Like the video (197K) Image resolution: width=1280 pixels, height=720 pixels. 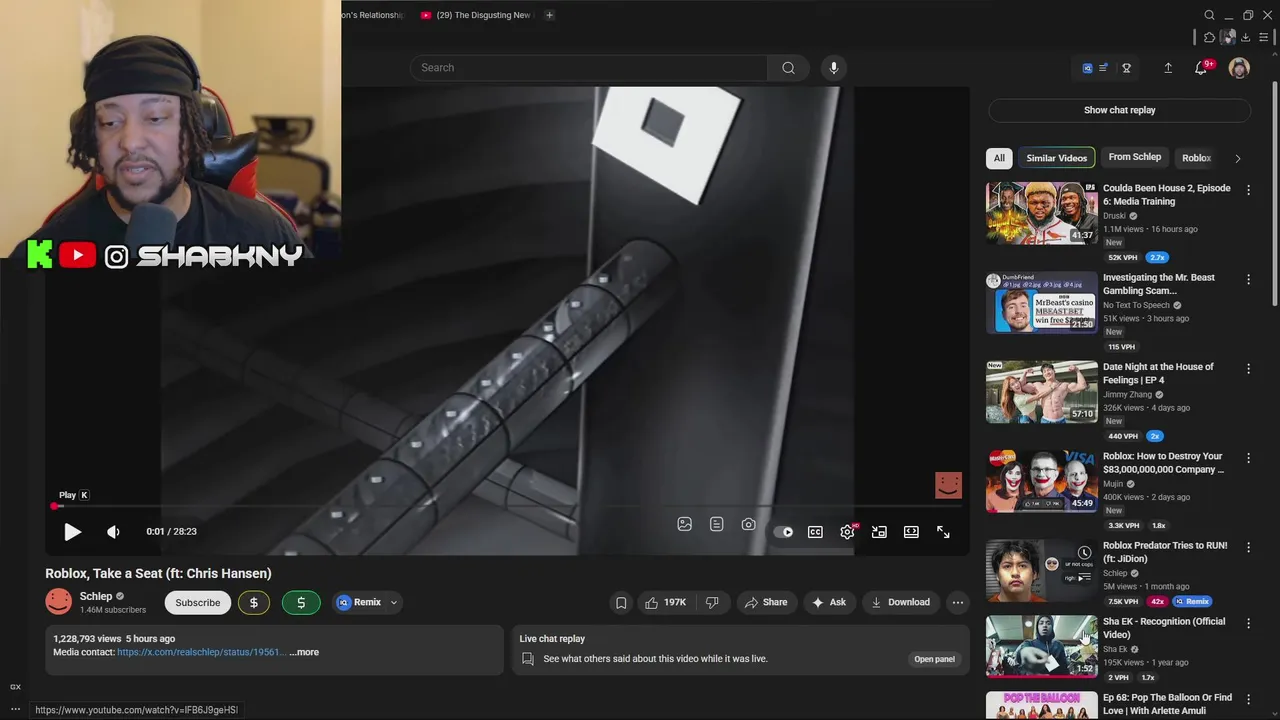(665, 602)
